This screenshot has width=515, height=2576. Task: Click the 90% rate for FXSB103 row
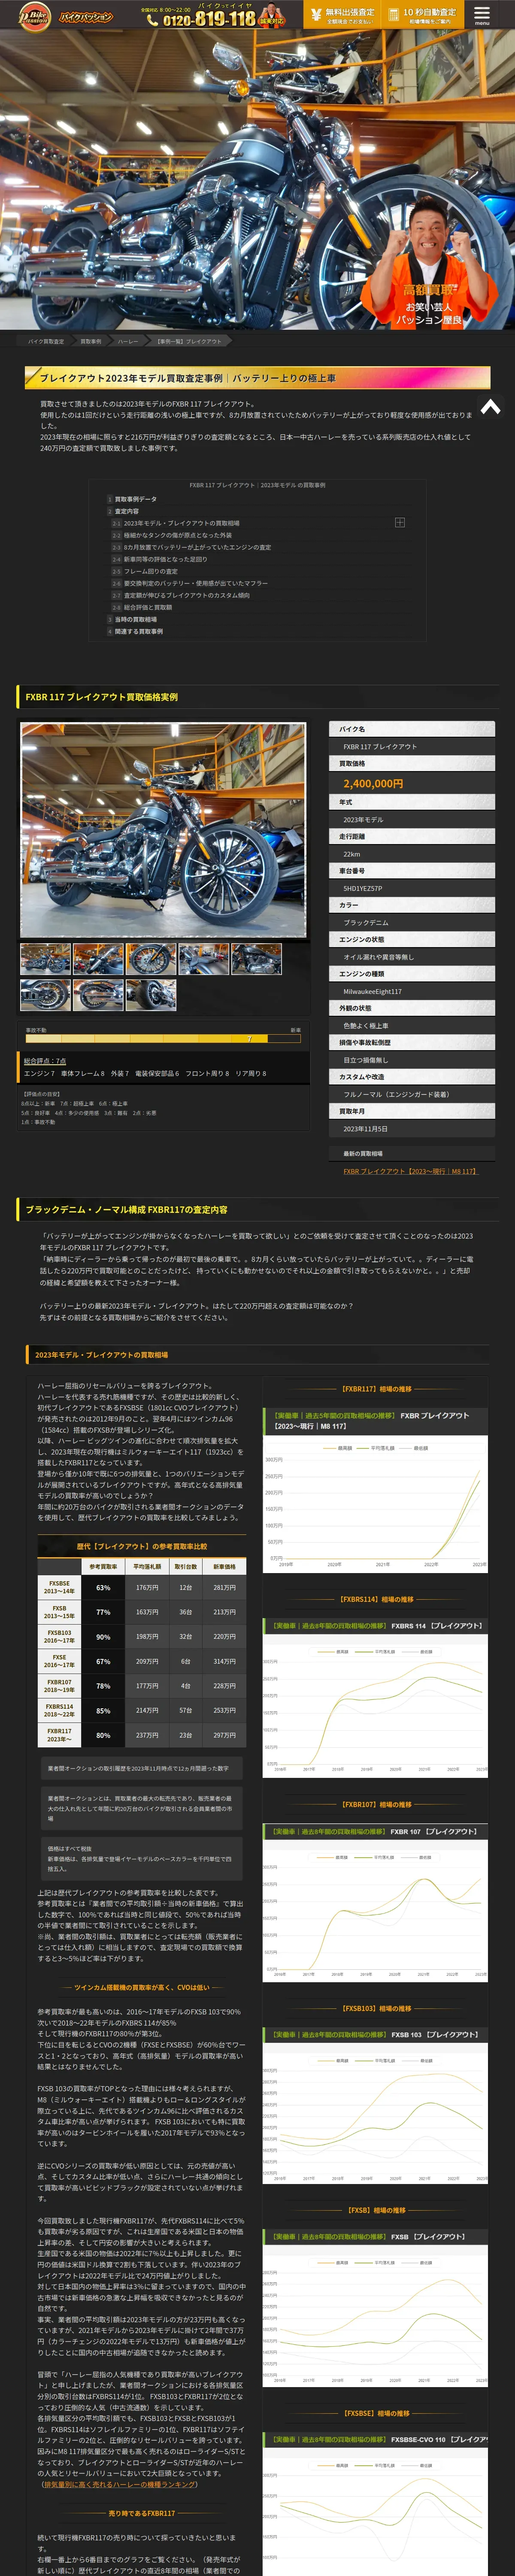pyautogui.click(x=103, y=1636)
